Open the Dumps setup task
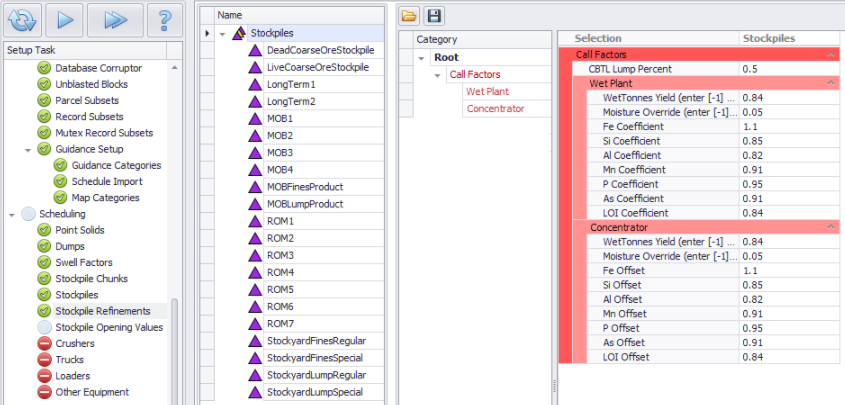 click(x=70, y=247)
